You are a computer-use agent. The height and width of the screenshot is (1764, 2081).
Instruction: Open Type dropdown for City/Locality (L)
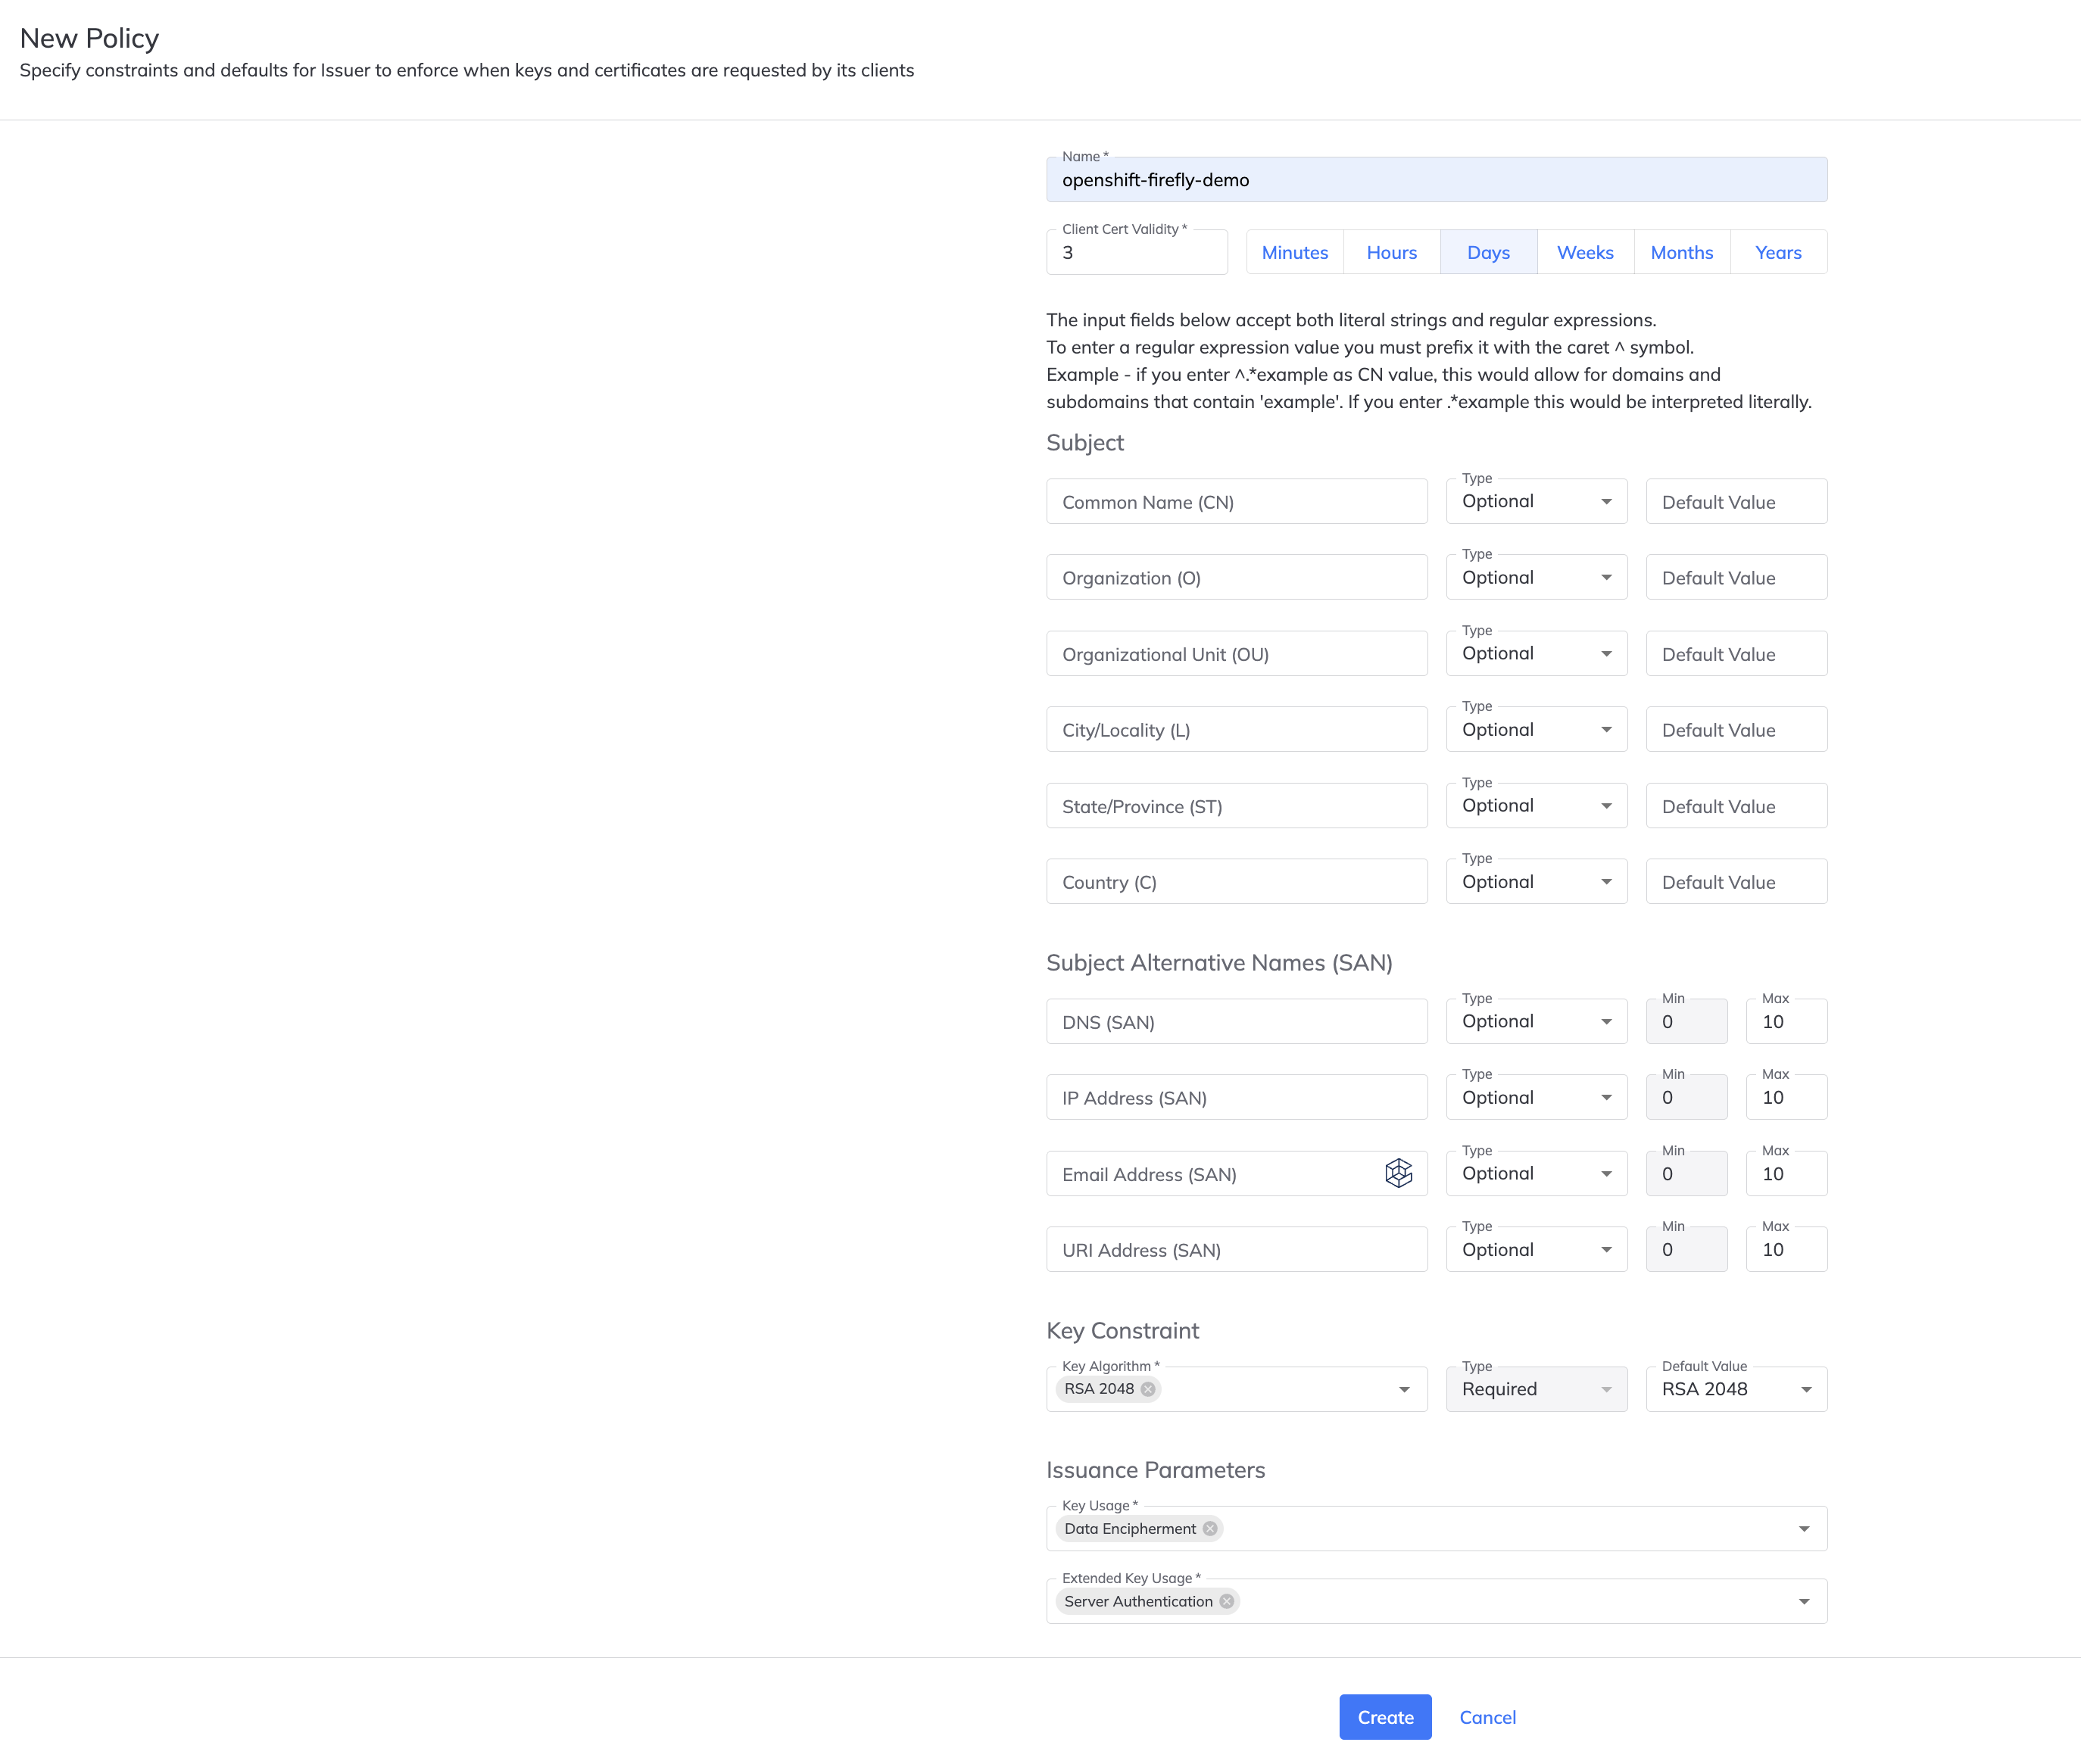pos(1537,729)
